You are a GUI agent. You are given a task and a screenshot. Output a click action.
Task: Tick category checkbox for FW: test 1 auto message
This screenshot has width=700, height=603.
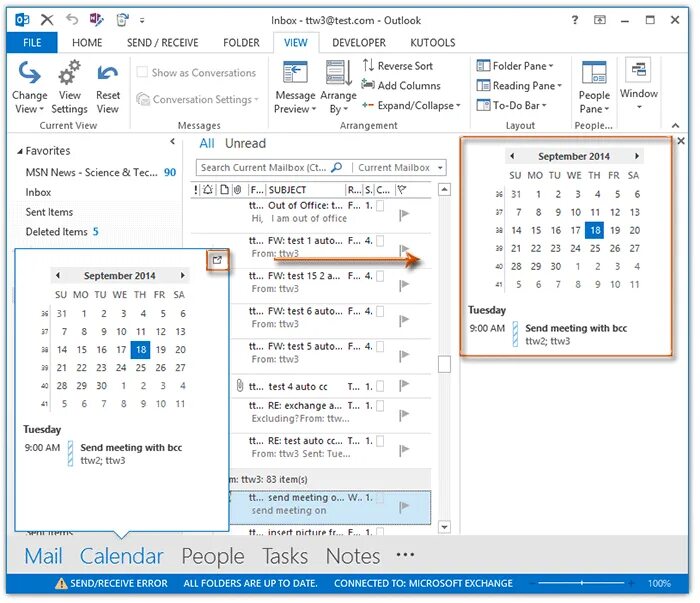point(380,241)
